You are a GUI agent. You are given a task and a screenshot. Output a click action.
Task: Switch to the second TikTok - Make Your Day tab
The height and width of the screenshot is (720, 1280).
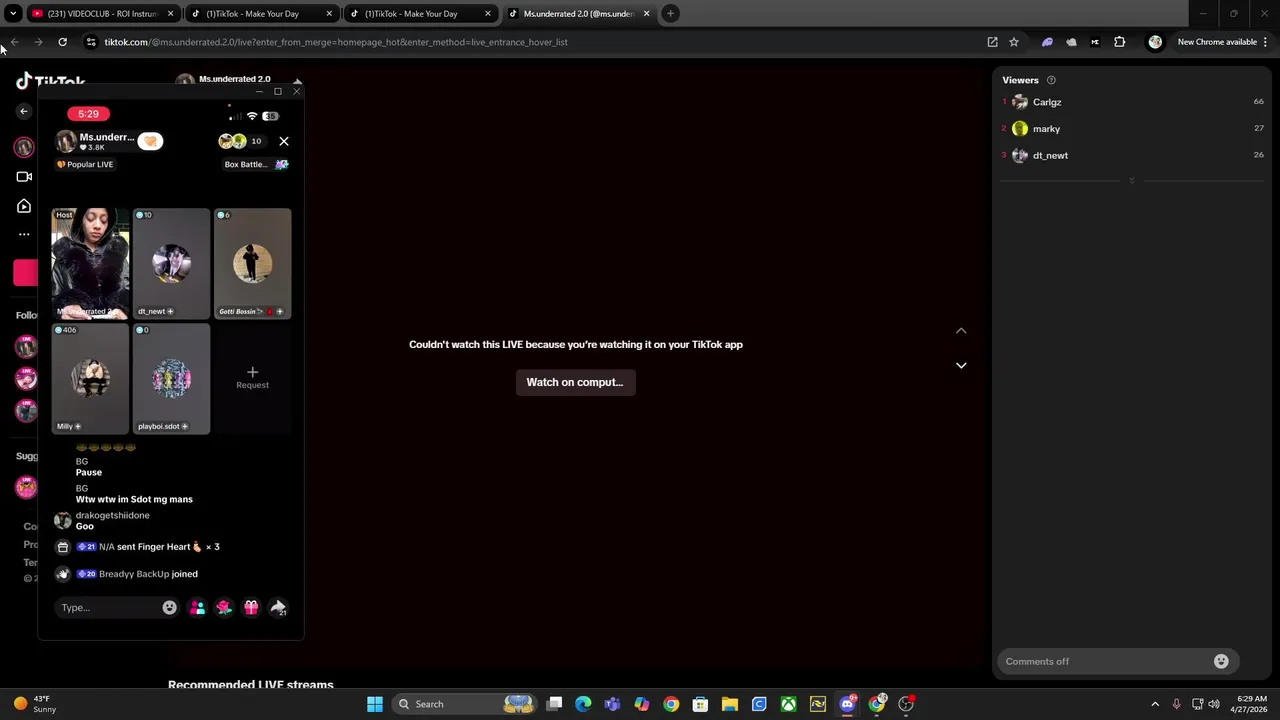point(420,14)
